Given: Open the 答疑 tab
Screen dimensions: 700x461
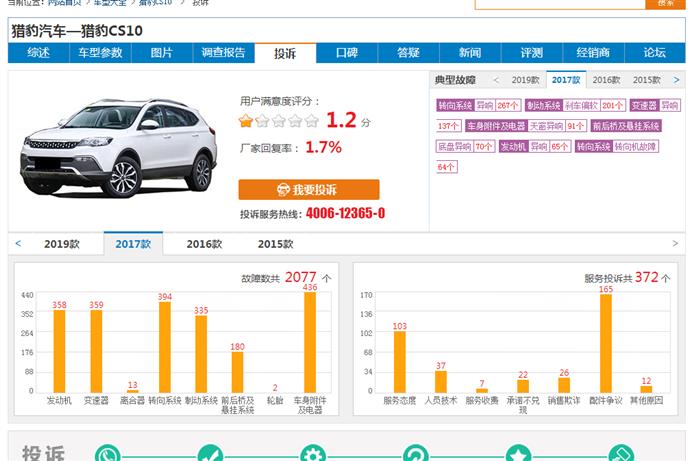Looking at the screenshot, I should point(408,53).
